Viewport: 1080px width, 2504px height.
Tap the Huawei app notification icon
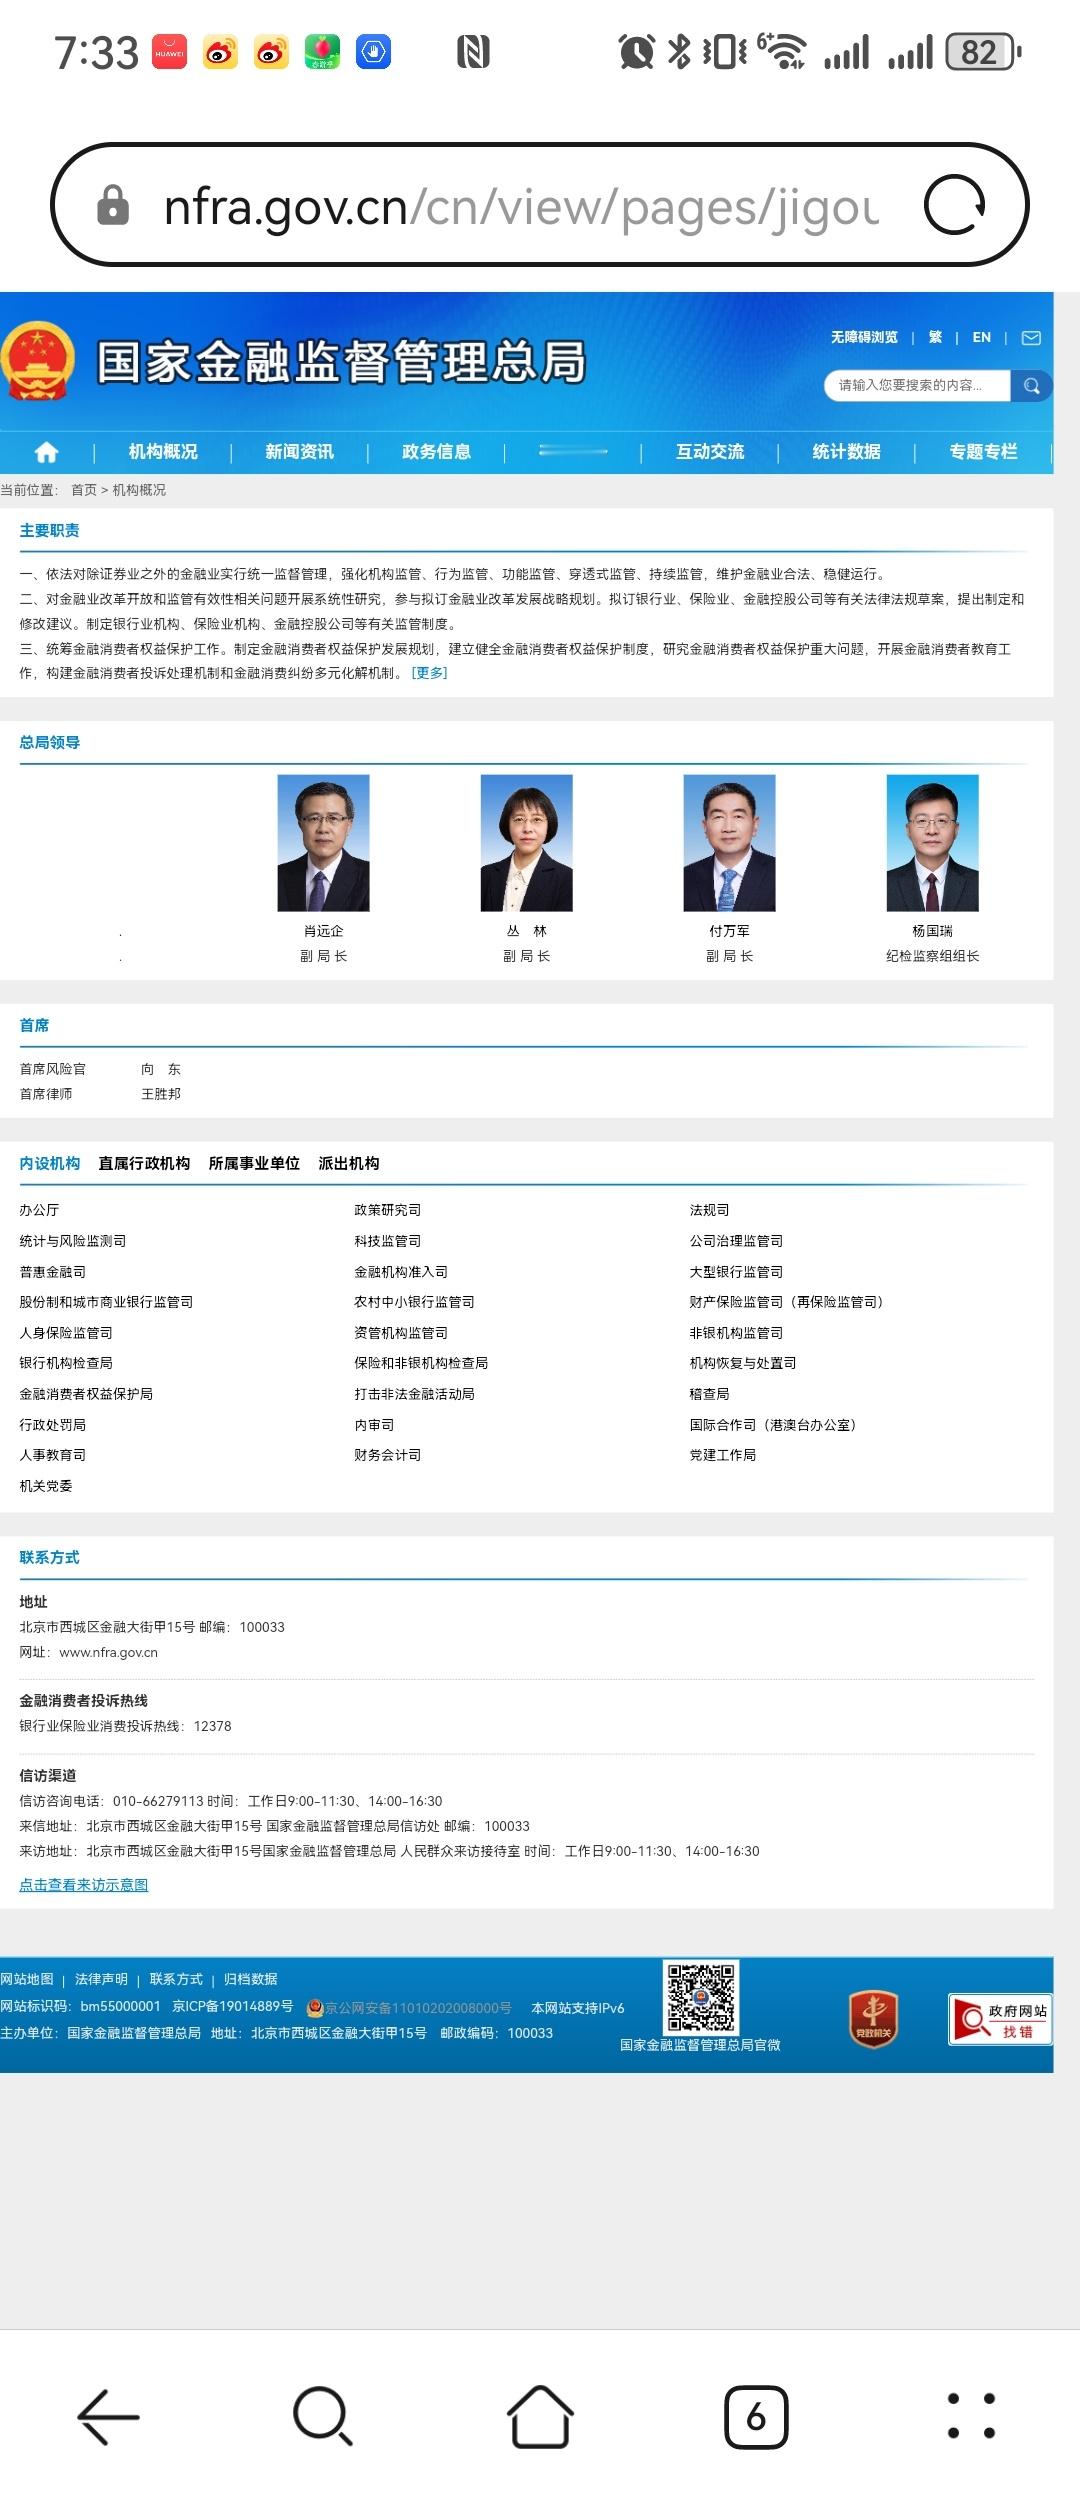[170, 52]
